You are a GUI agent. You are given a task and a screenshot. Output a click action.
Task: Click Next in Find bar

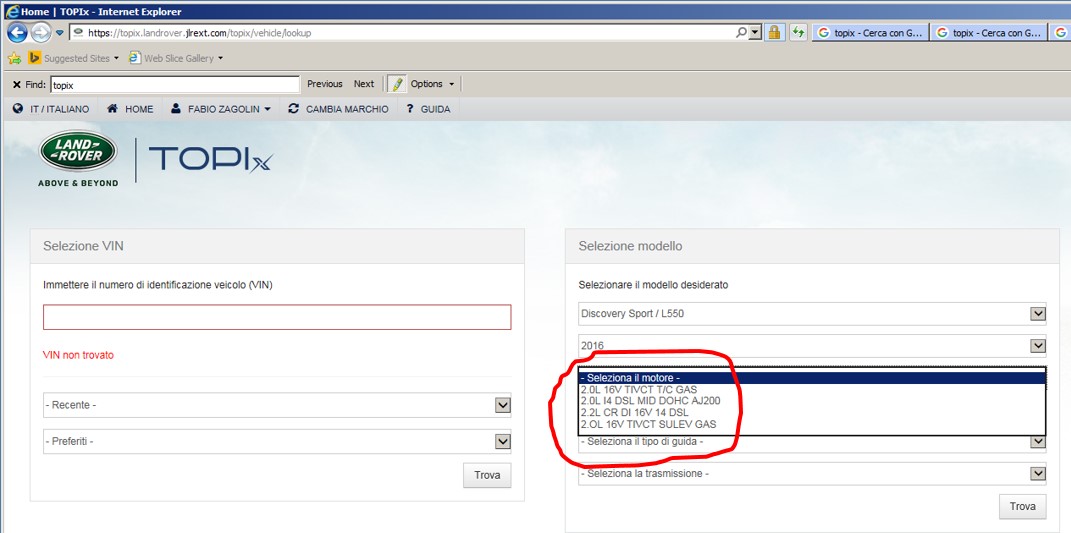[x=364, y=84]
